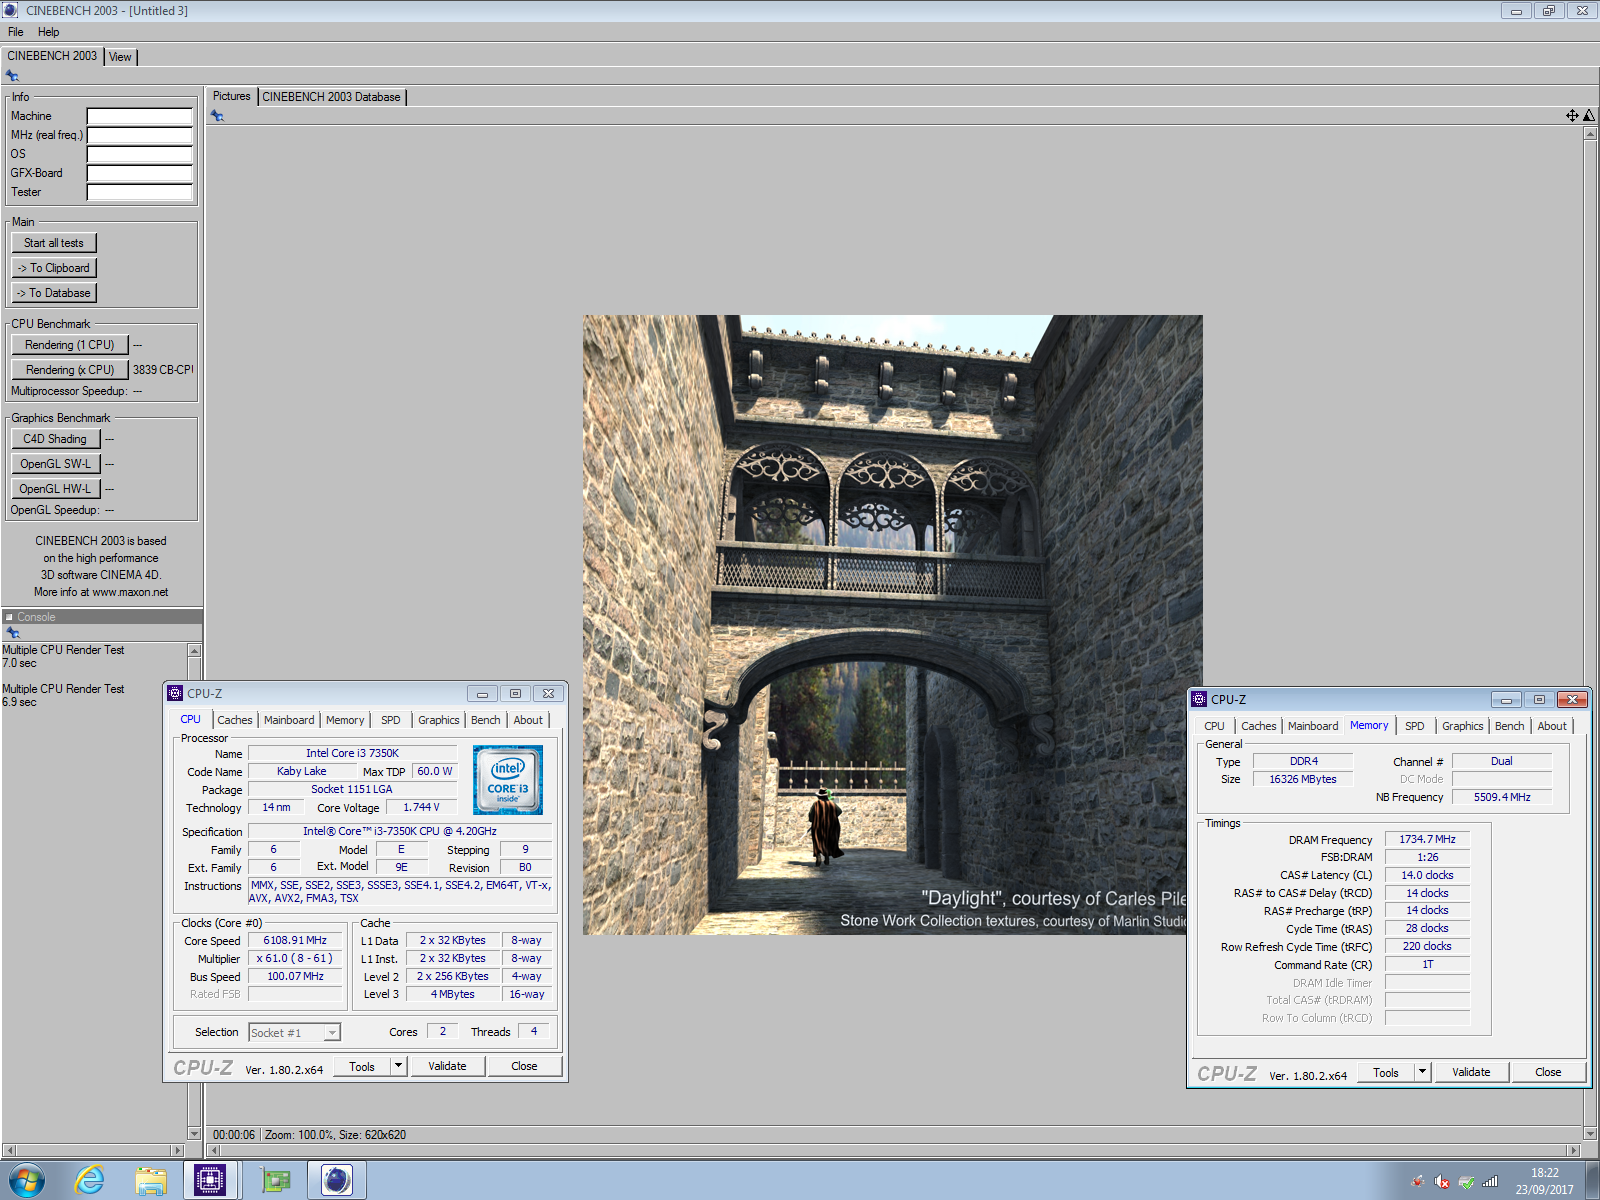The width and height of the screenshot is (1600, 1200).
Task: Expand Tools arrow in CPU-Z memory window
Action: tap(1423, 1072)
